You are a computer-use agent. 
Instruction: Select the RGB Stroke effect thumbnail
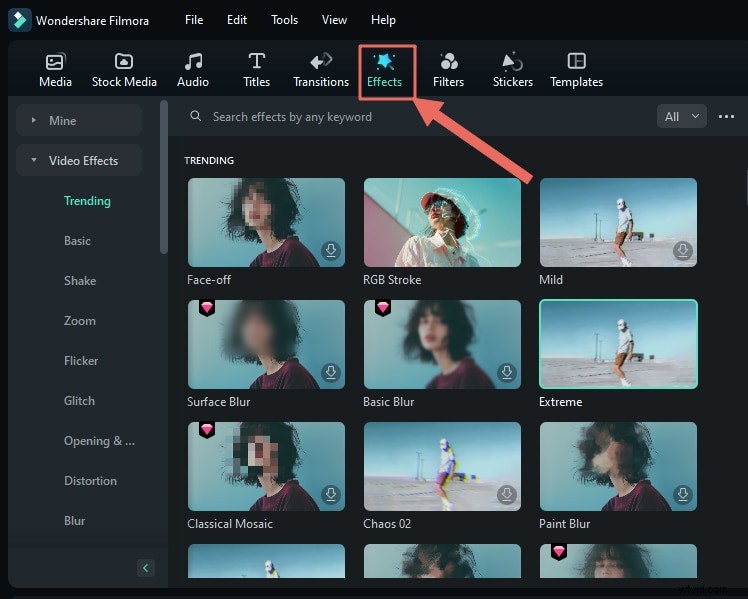[442, 222]
